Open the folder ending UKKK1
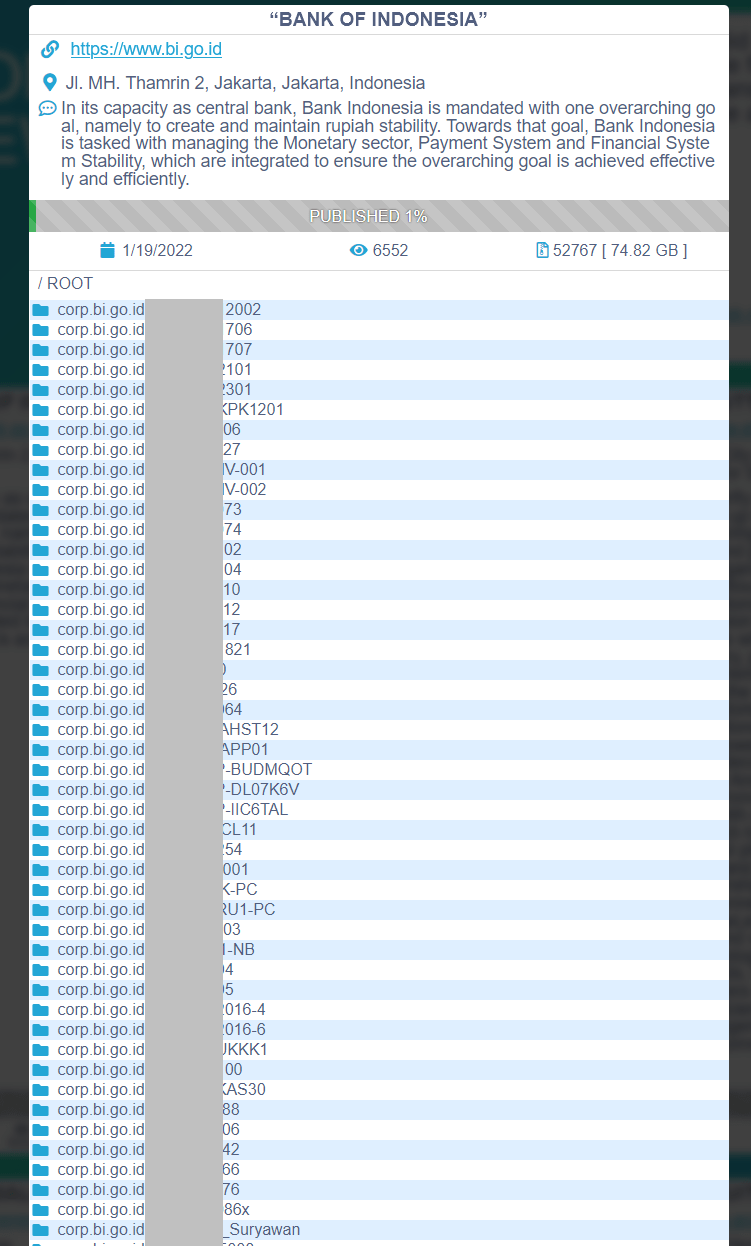 click(379, 1050)
